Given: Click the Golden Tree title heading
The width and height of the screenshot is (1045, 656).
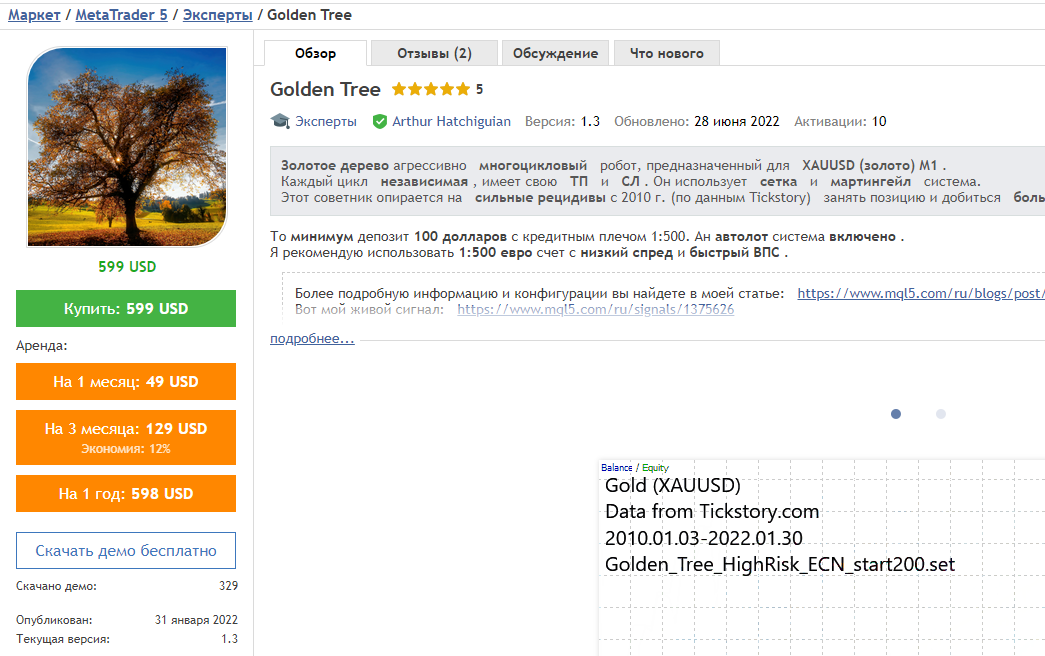Looking at the screenshot, I should [x=325, y=89].
